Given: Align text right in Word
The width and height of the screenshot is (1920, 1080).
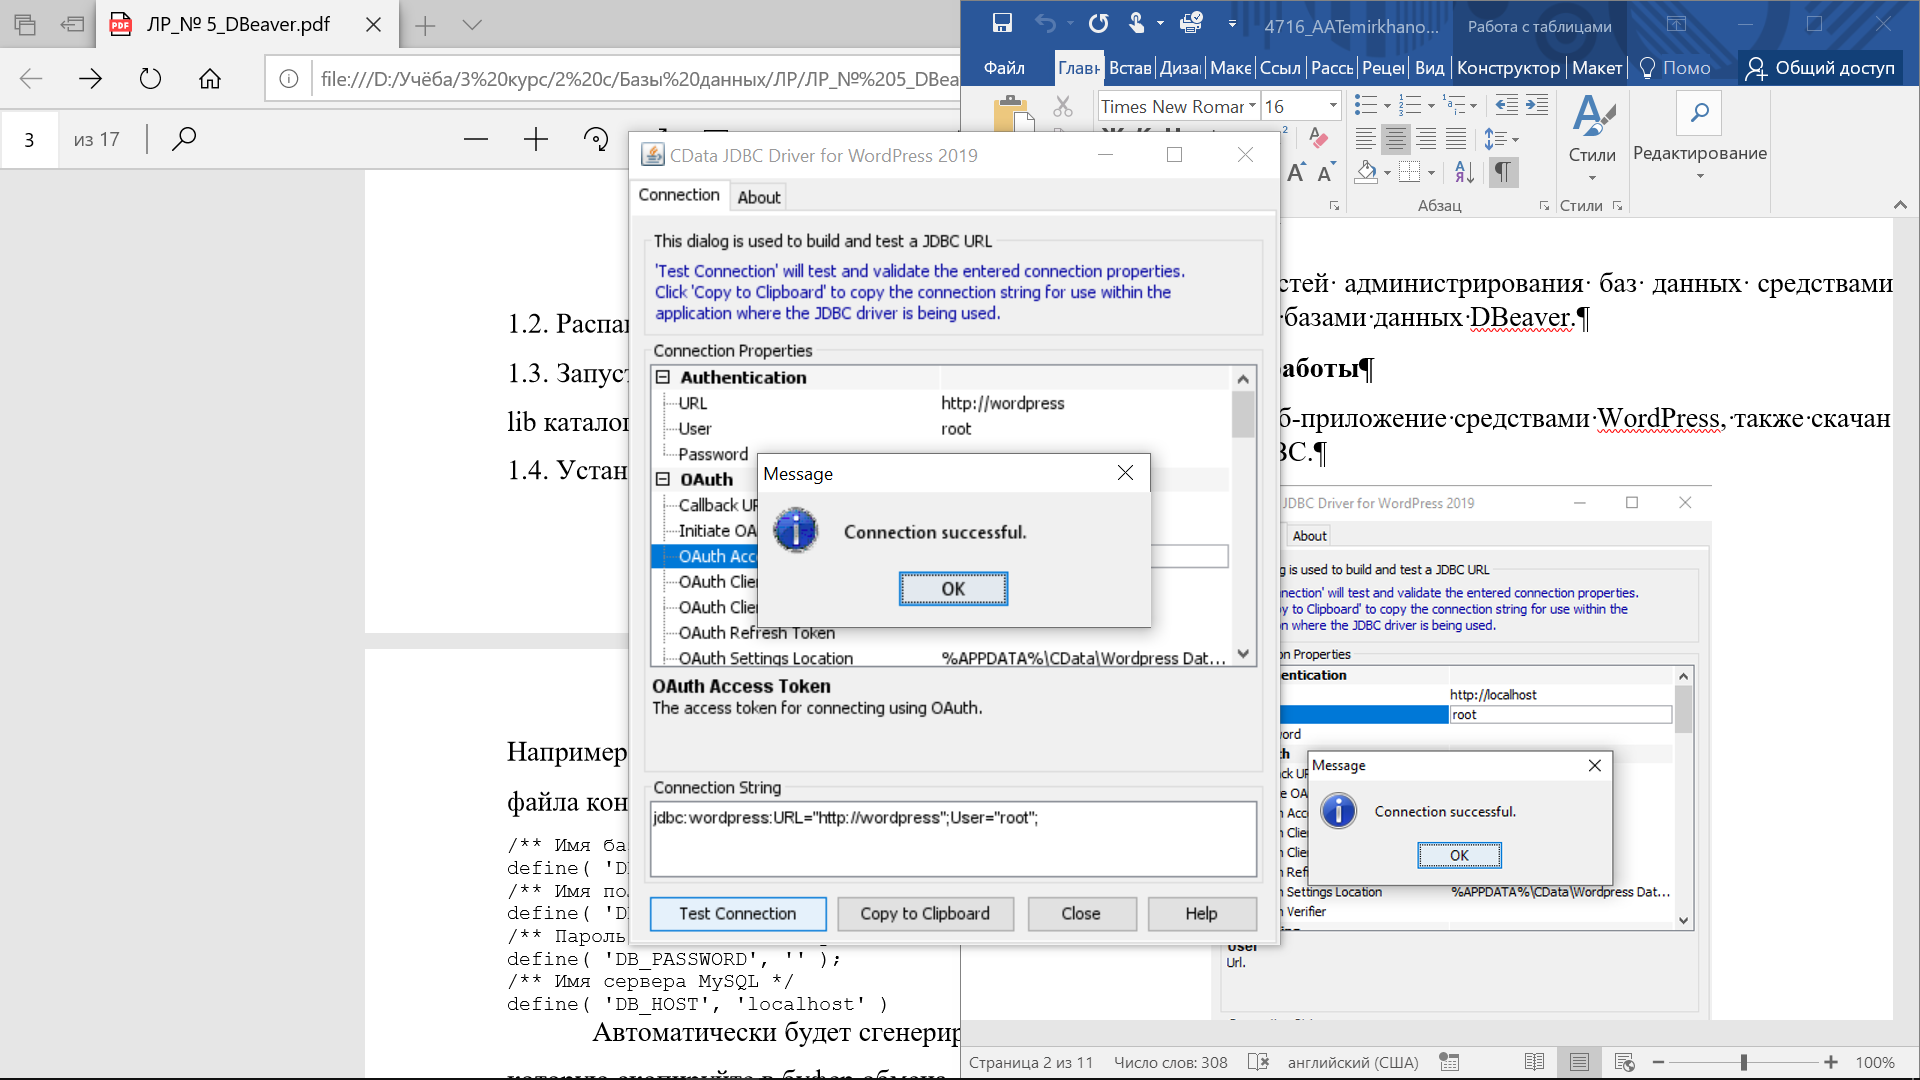Looking at the screenshot, I should pyautogui.click(x=1426, y=139).
